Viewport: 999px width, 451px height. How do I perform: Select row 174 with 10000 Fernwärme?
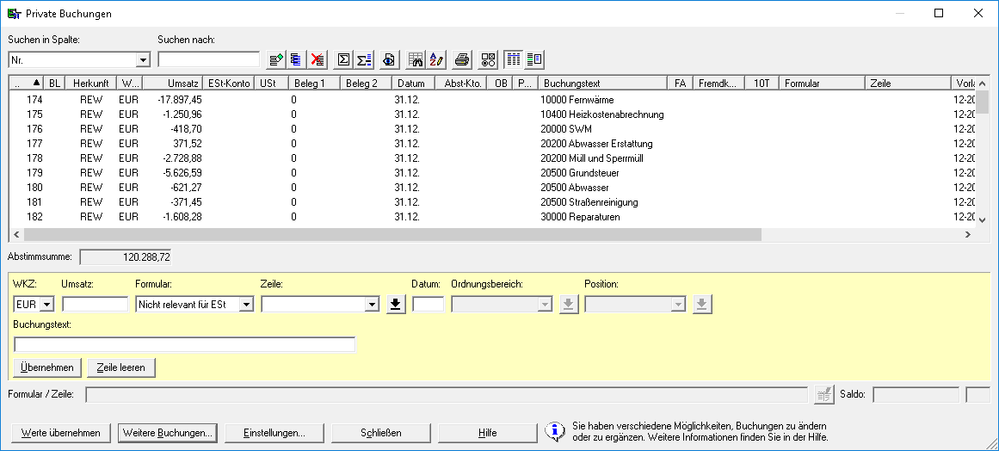[492, 99]
